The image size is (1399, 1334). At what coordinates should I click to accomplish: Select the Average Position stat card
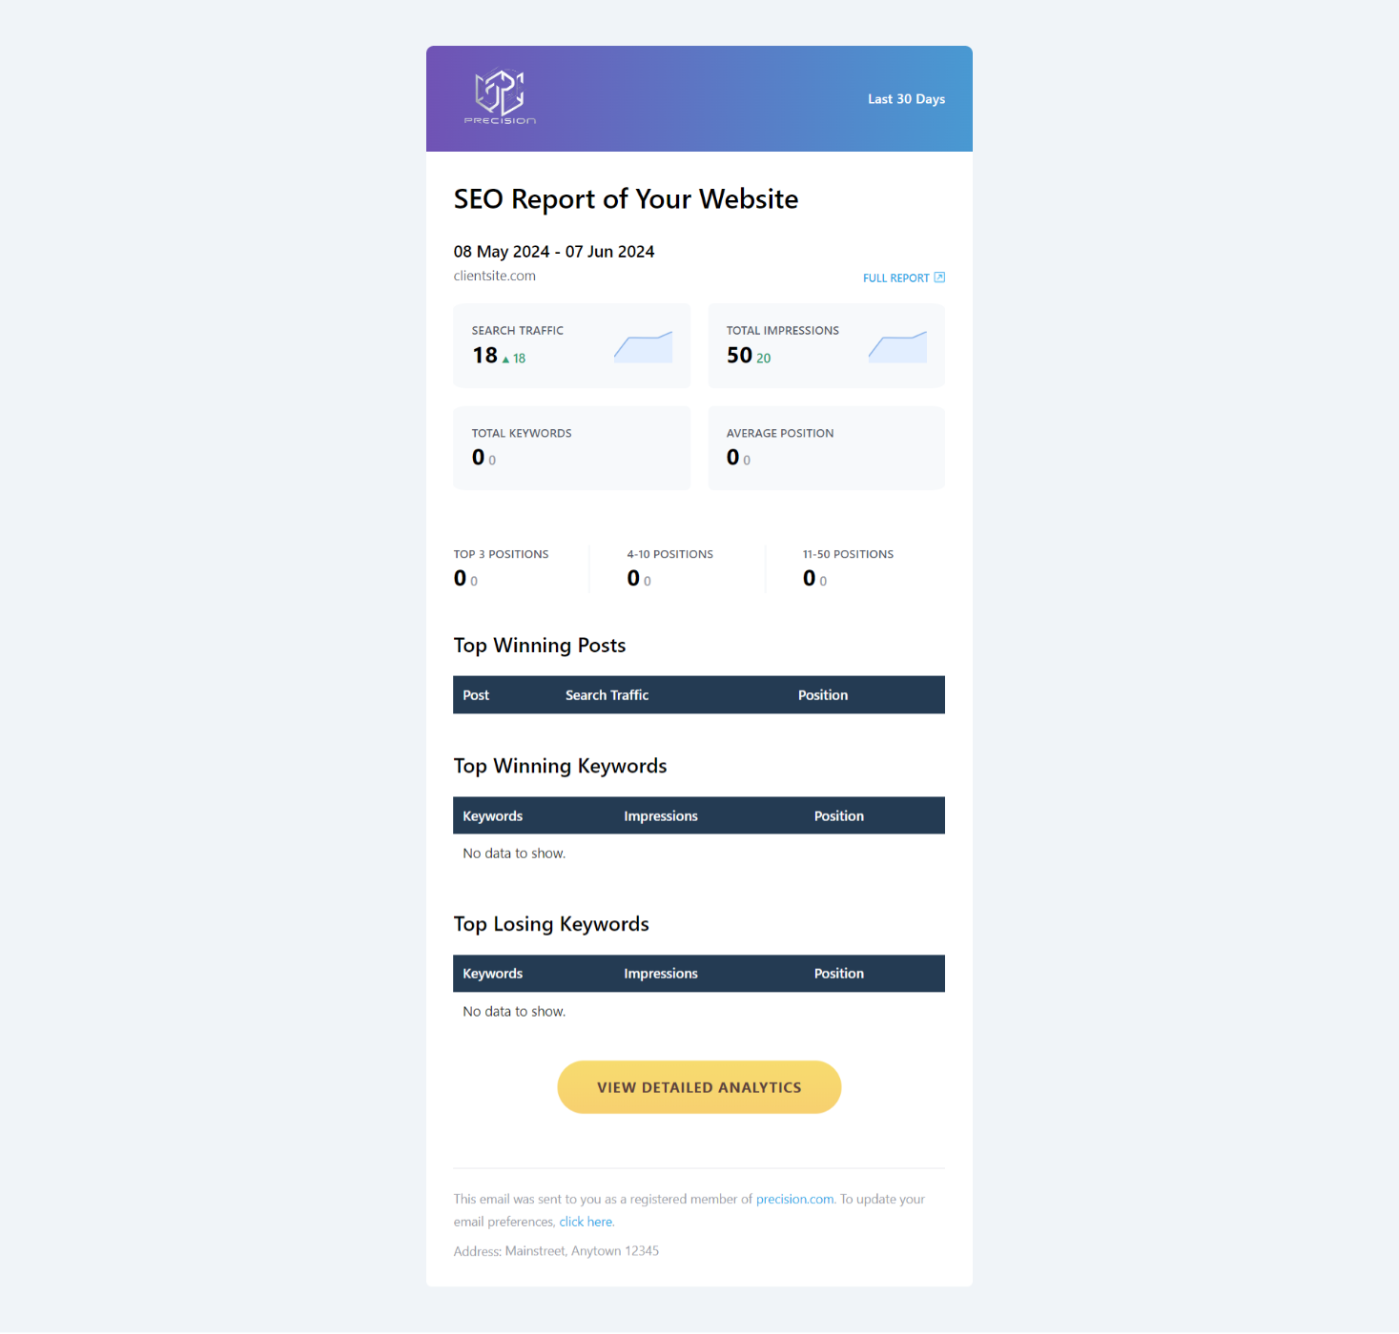tap(826, 448)
